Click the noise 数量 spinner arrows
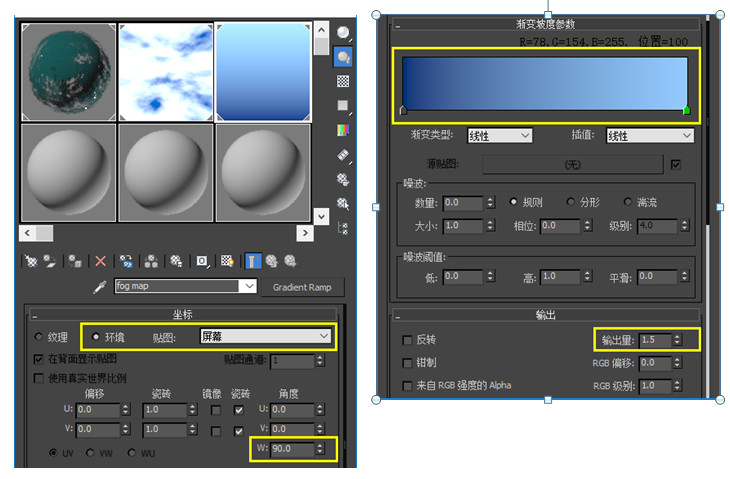 tap(490, 202)
